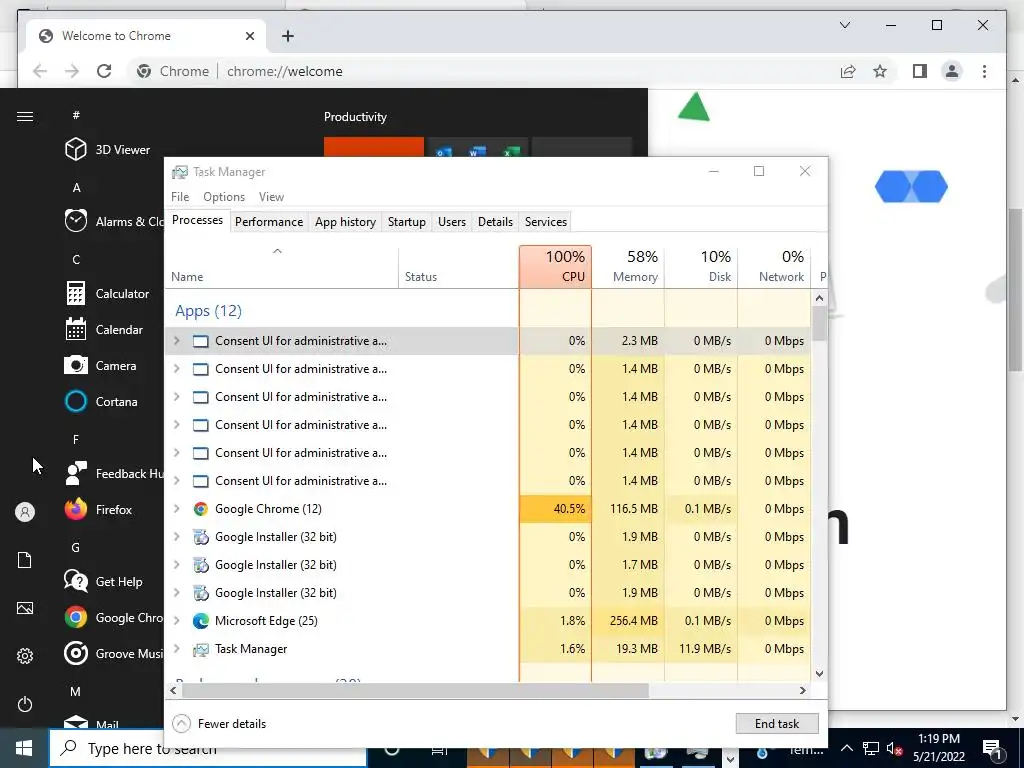The height and width of the screenshot is (768, 1024).
Task: Click the End task button
Action: click(776, 724)
